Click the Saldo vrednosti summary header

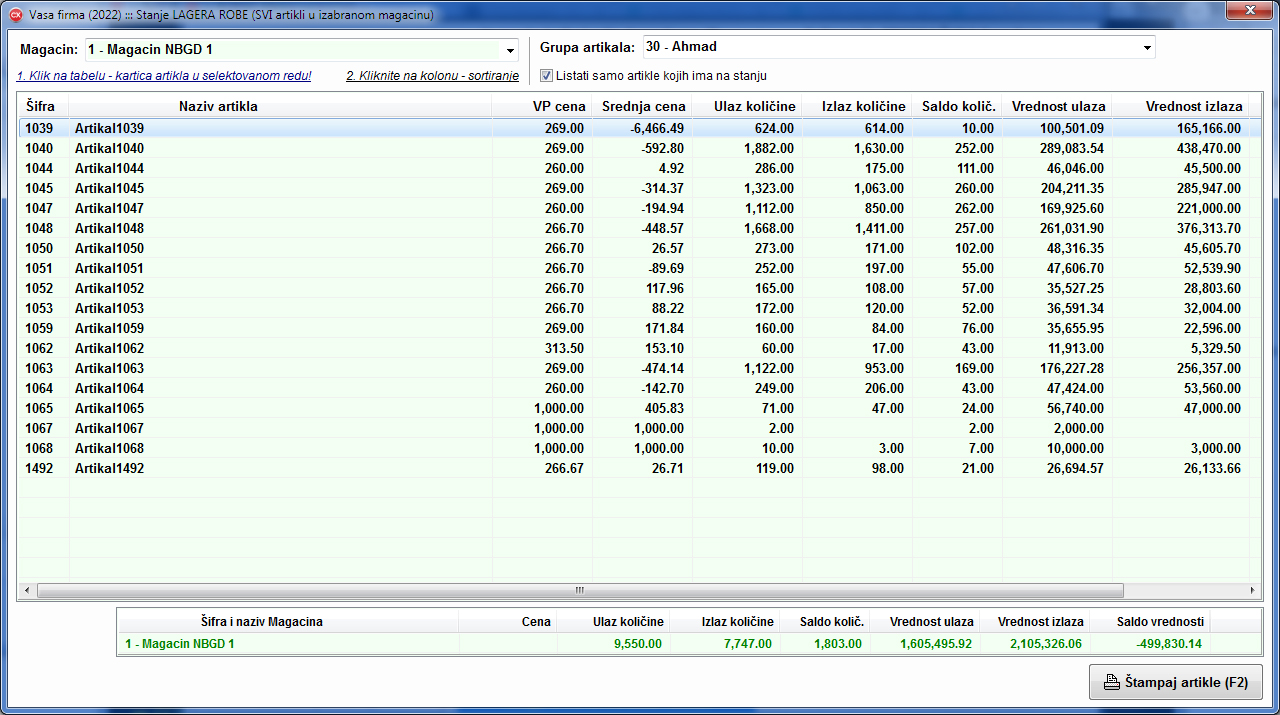tap(1161, 622)
